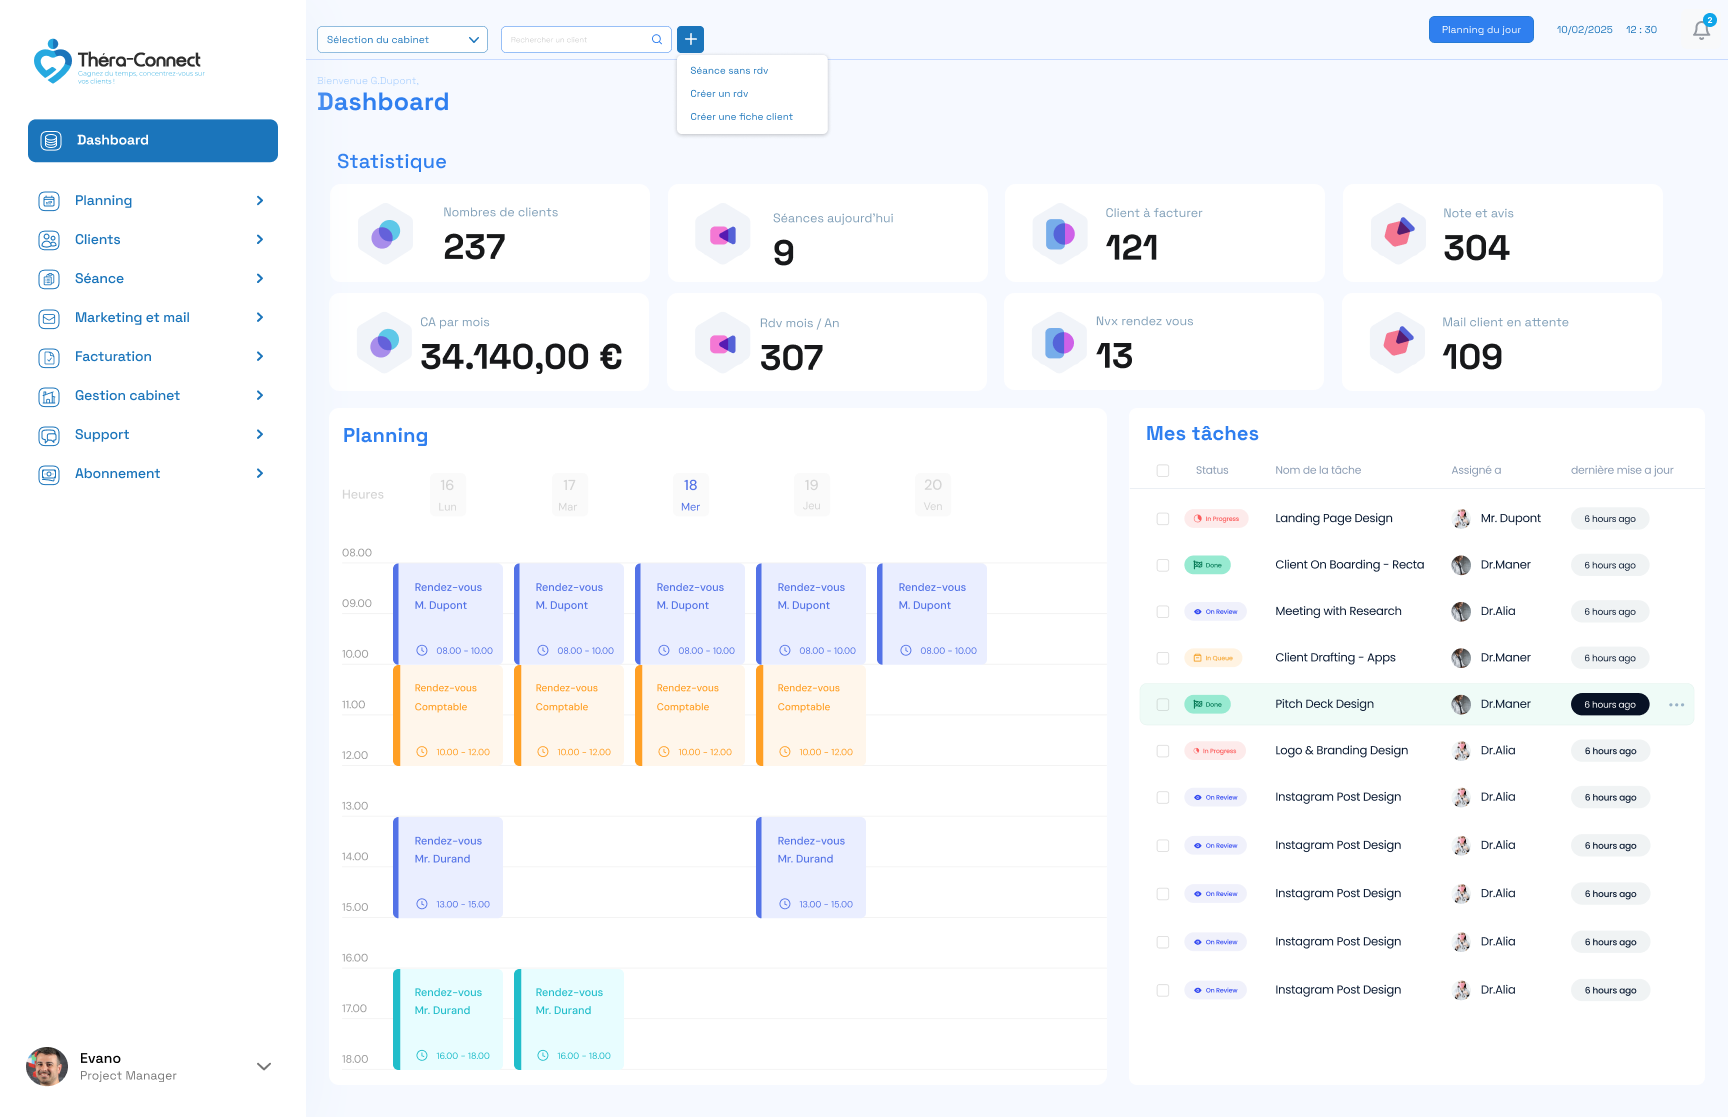Select Créer une fiche client option
Viewport: 1728px width, 1117px height.
click(x=741, y=117)
